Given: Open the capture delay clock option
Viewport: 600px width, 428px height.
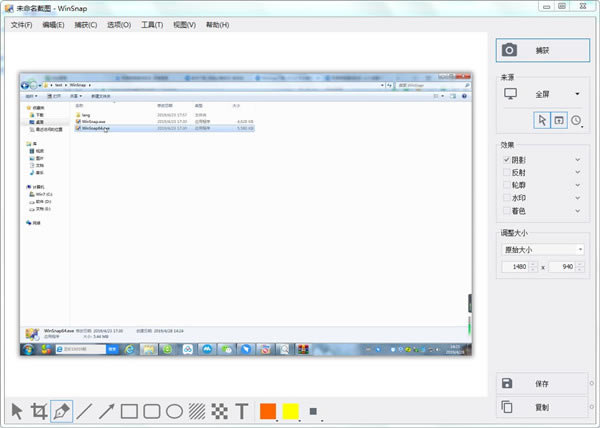Looking at the screenshot, I should (x=576, y=120).
